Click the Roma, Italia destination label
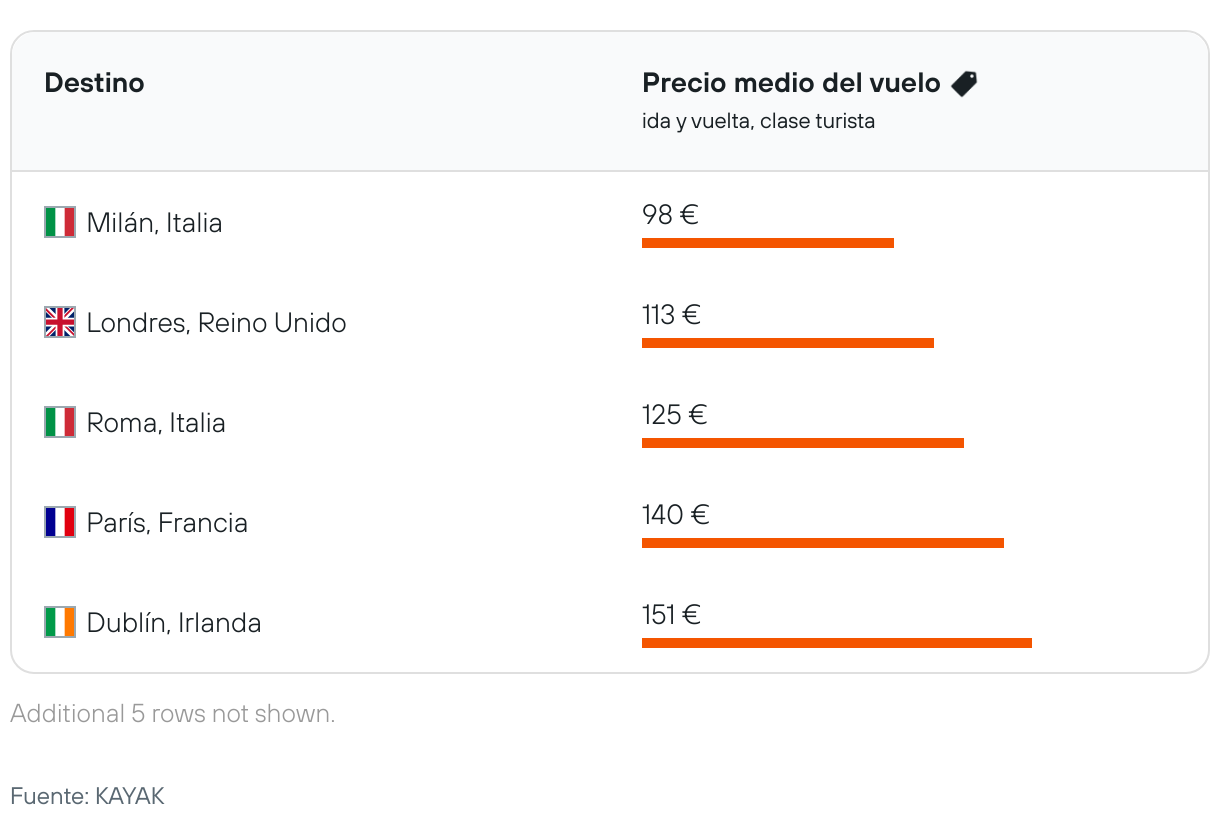Screen dimensions: 1220x824 point(156,422)
